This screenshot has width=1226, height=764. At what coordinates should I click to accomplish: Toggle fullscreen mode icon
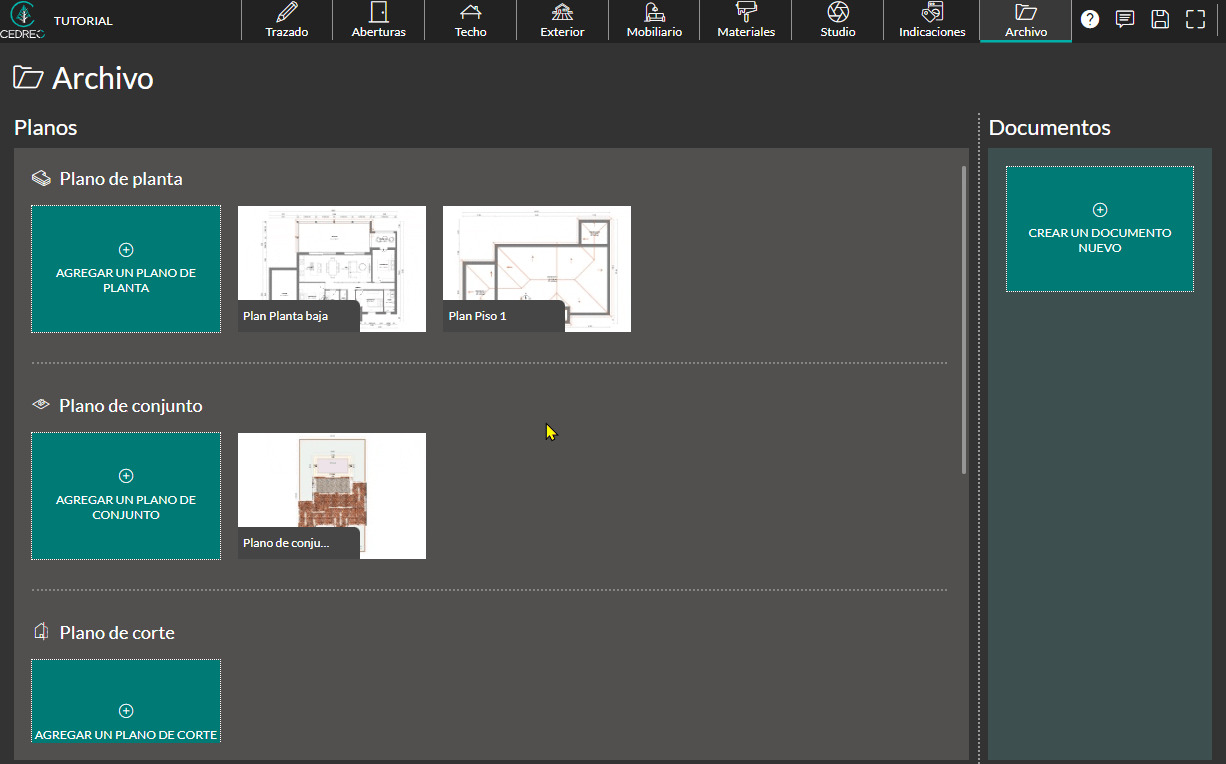(x=1195, y=19)
